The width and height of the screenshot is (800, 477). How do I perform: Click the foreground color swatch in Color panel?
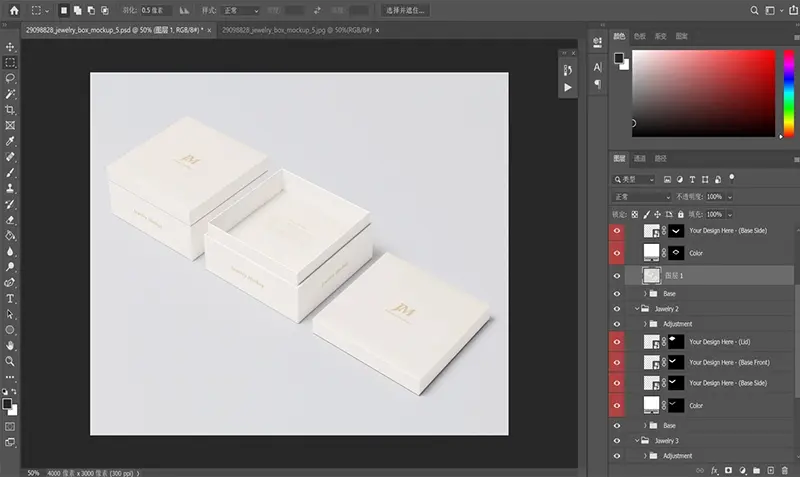(619, 58)
